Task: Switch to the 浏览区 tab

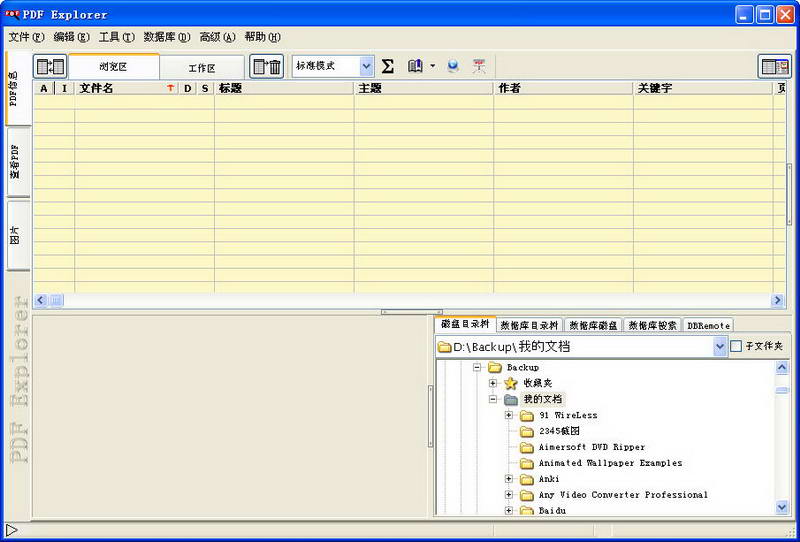Action: [113, 66]
